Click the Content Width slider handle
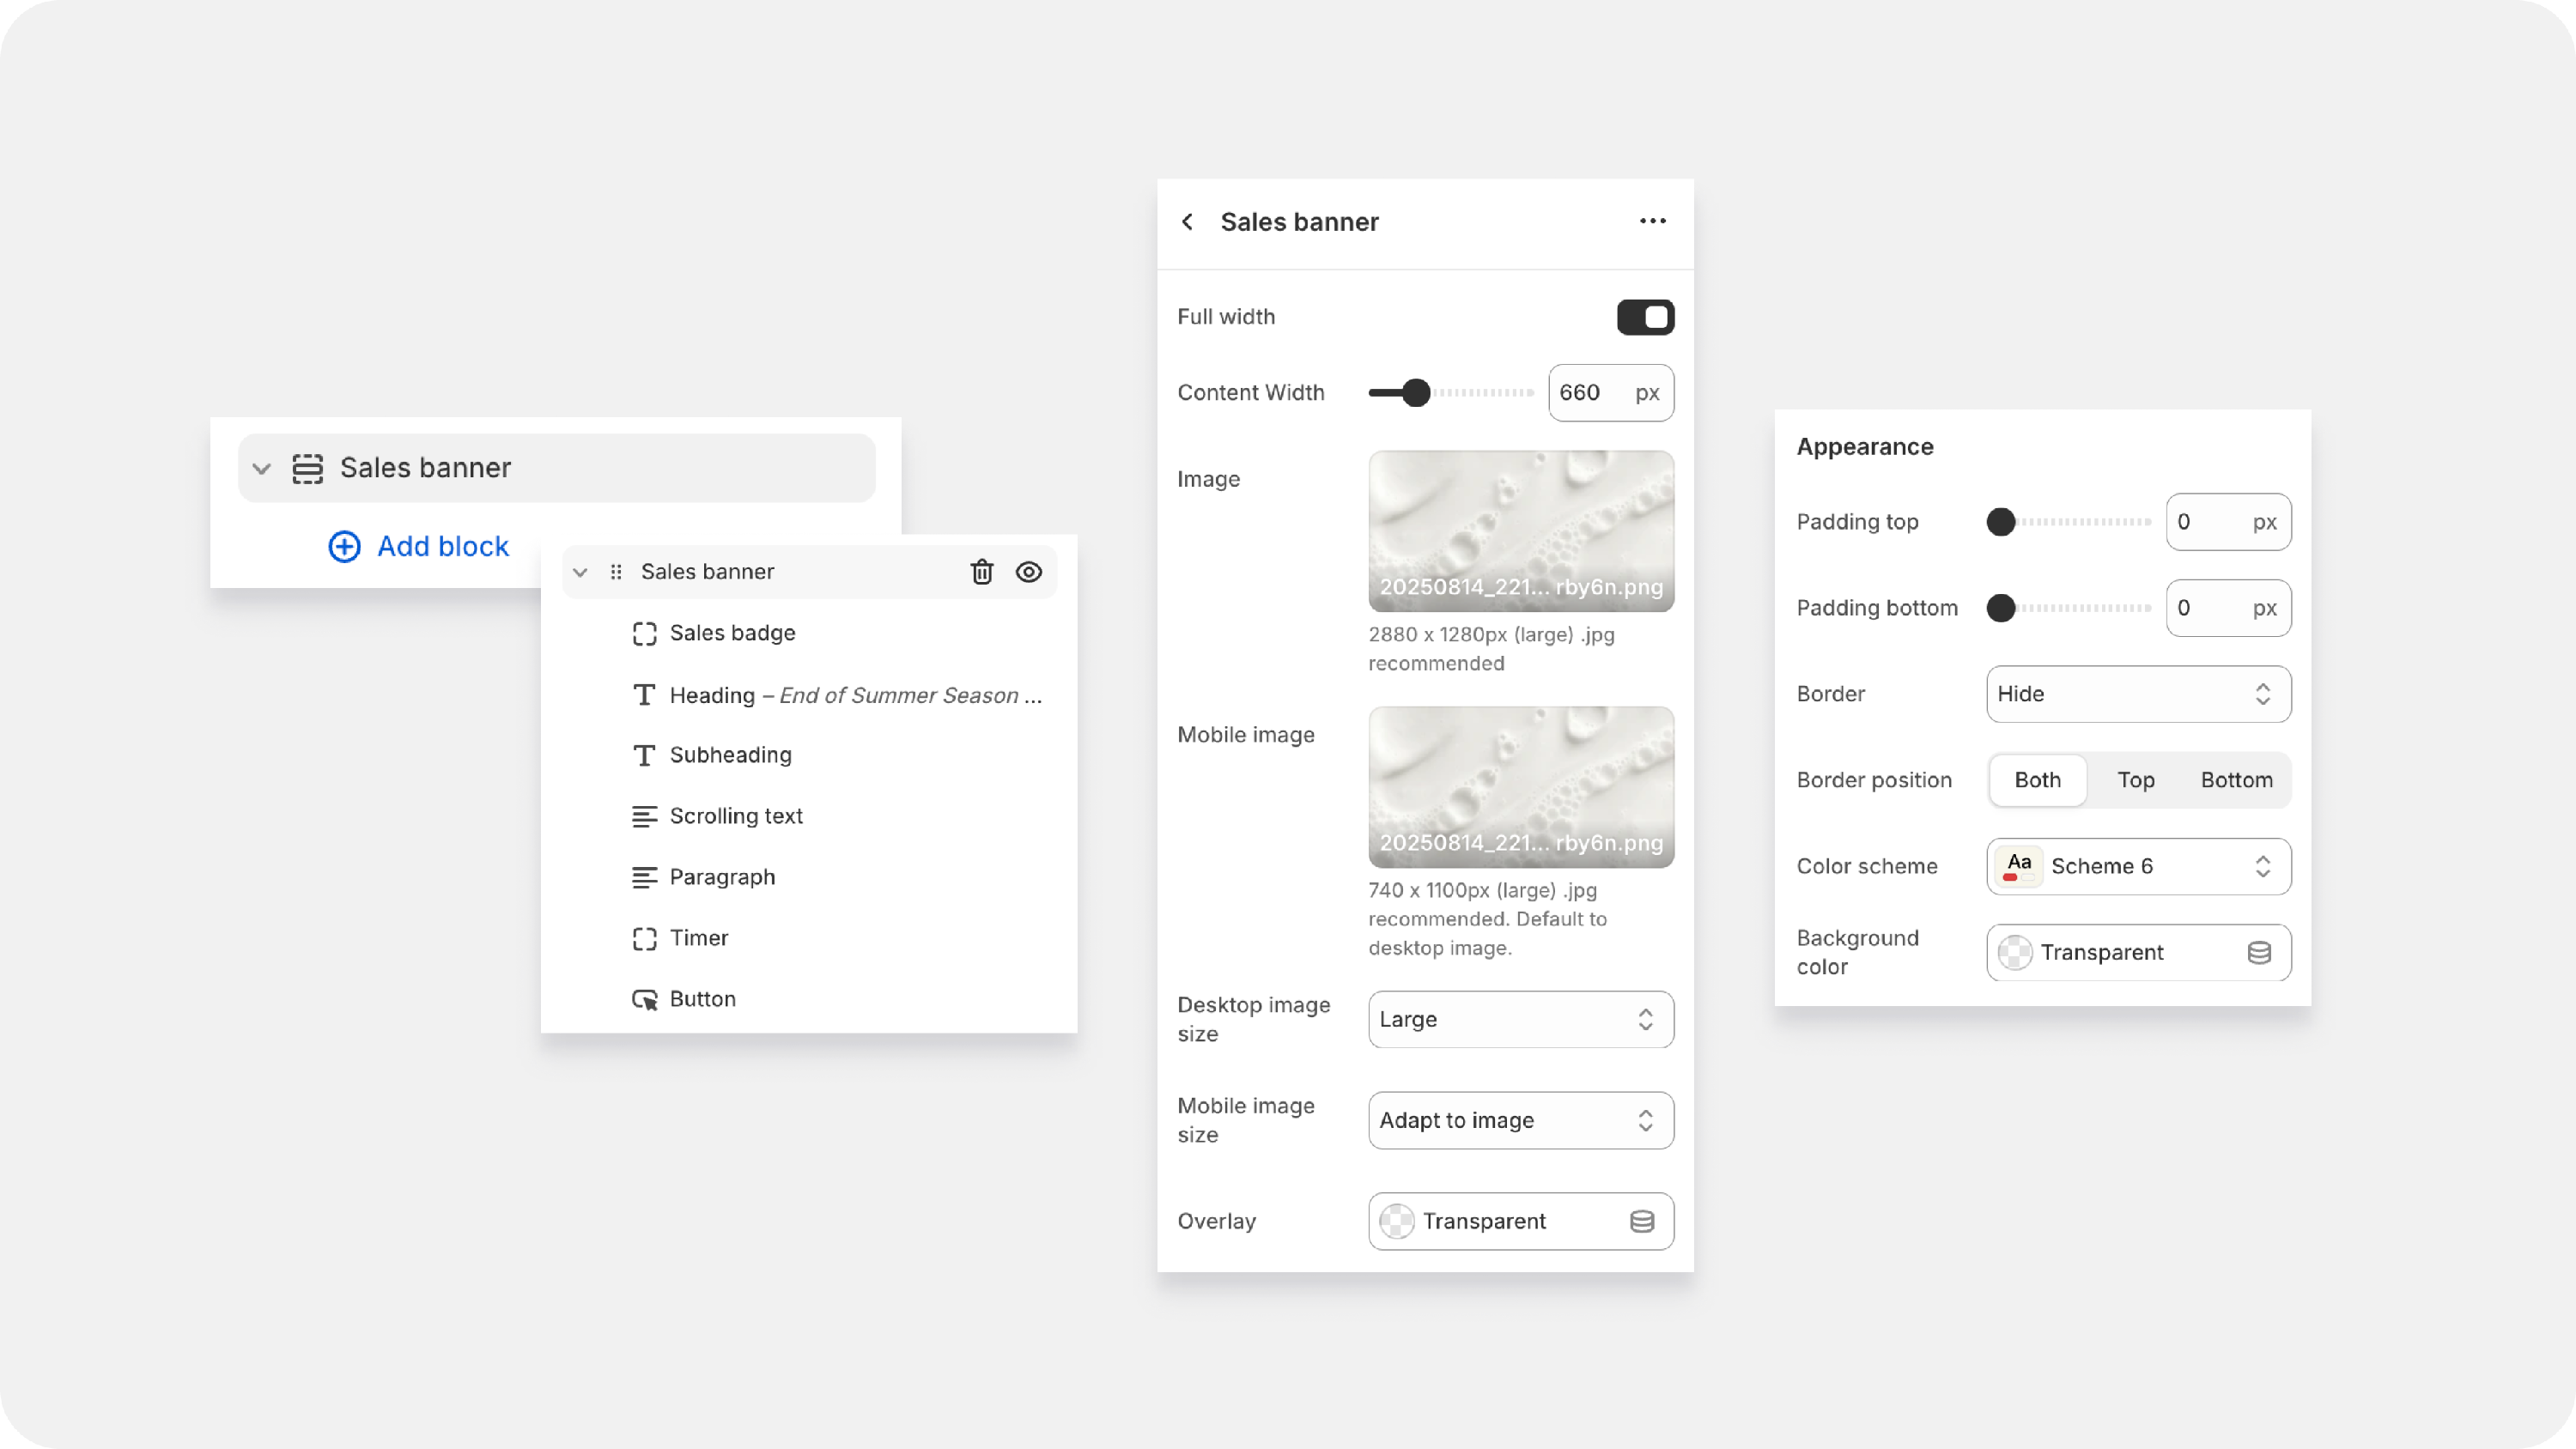 1415,392
